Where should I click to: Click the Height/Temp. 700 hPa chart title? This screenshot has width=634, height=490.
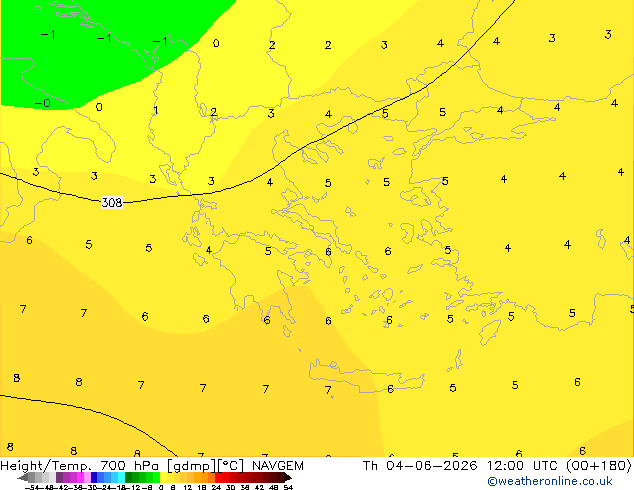tap(79, 466)
